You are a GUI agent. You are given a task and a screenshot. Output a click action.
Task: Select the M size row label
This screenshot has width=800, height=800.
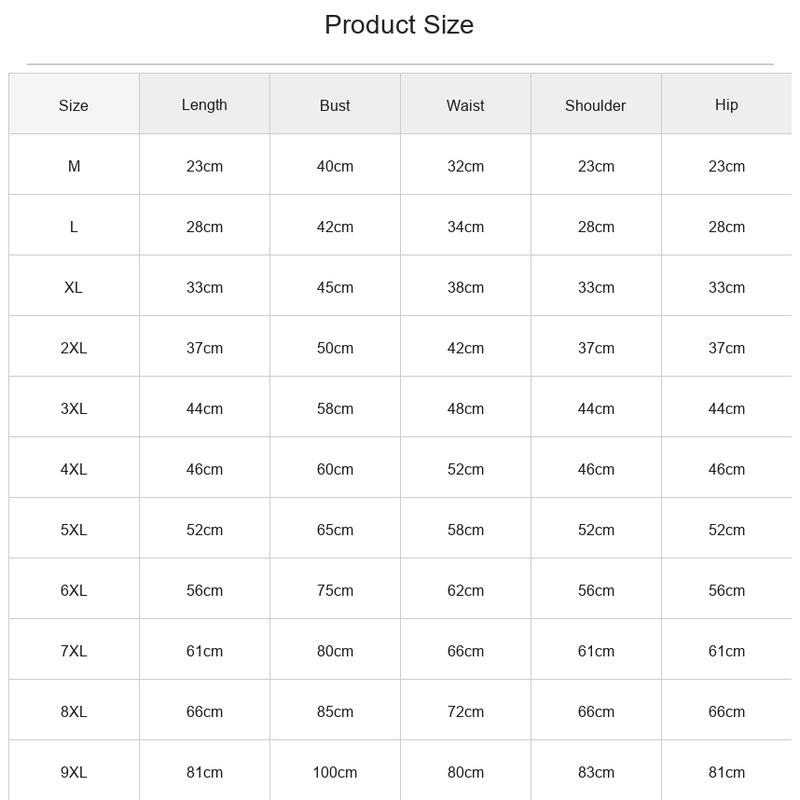point(73,166)
